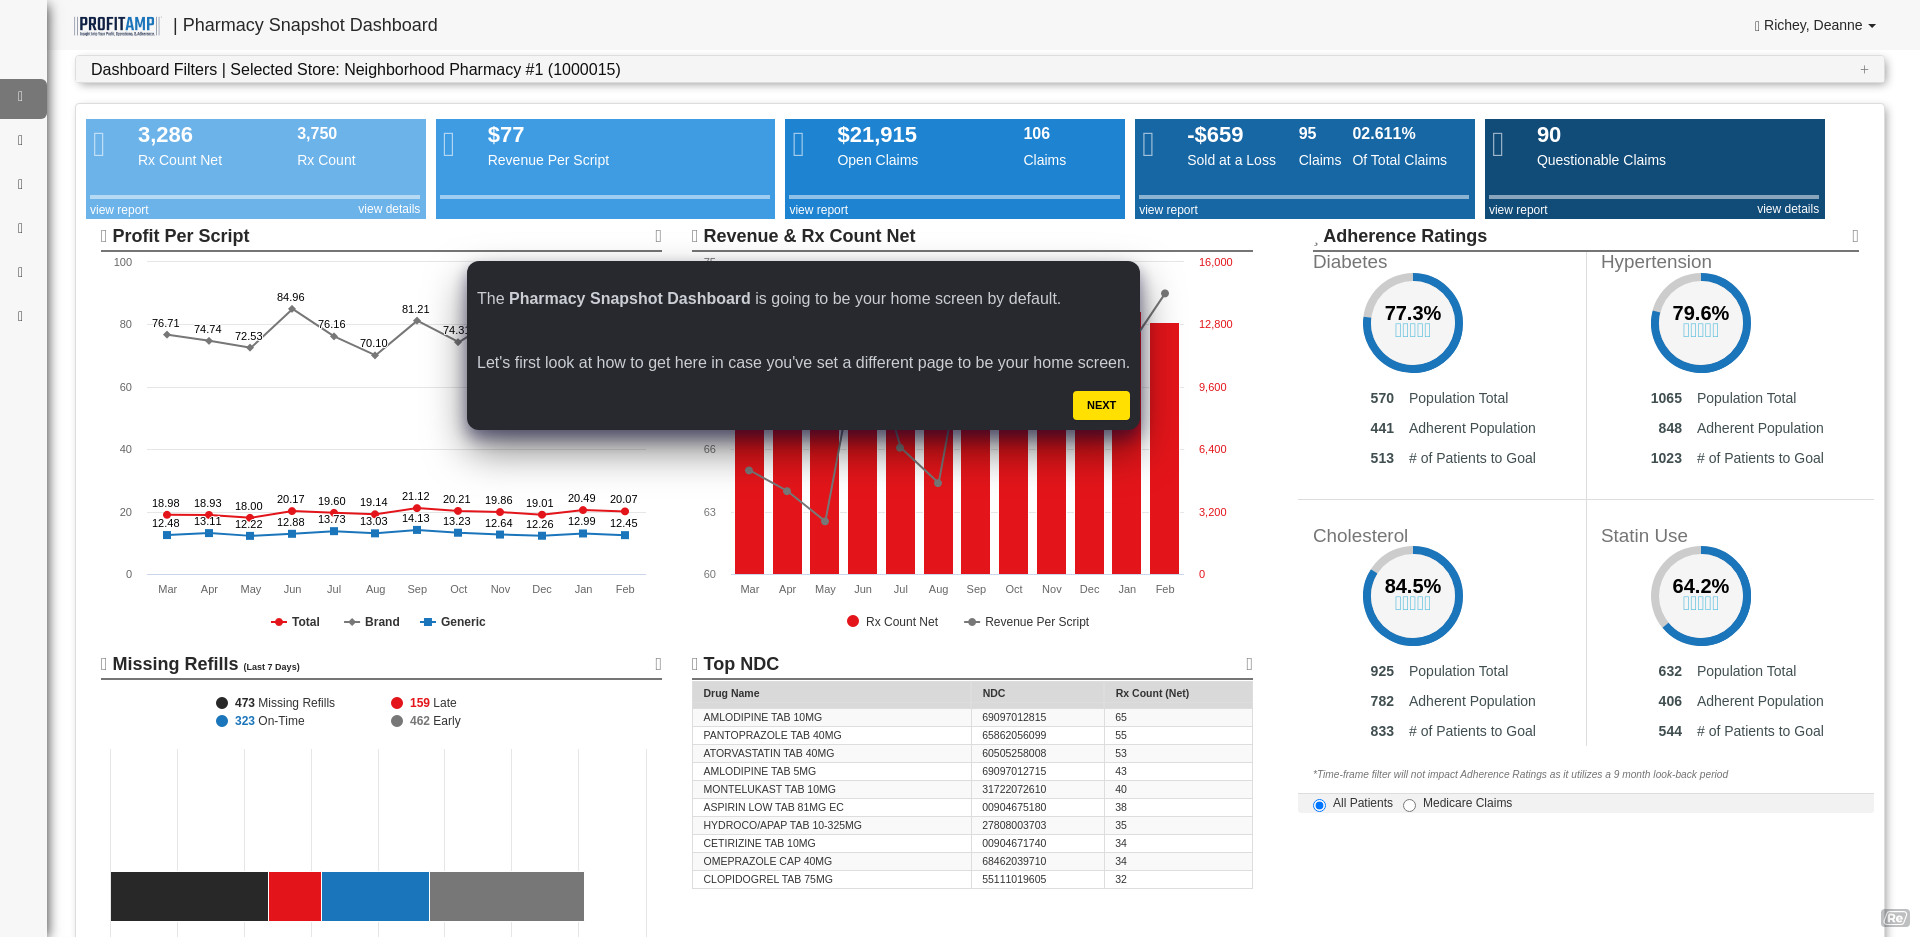Click the icon right of Profit Per Script title
Image resolution: width=1920 pixels, height=937 pixels.
[x=658, y=236]
